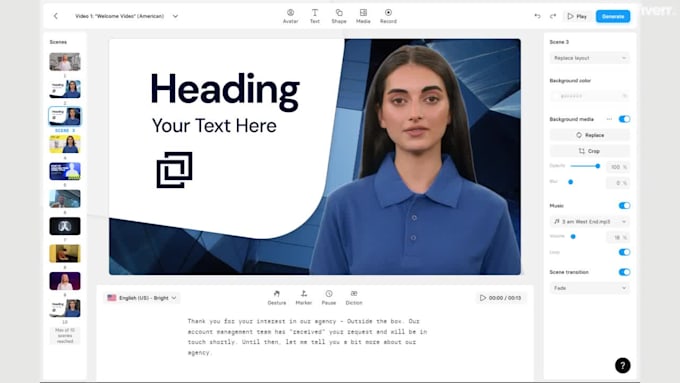This screenshot has height=383, width=680.
Task: Adjust the Opacity slider
Action: (x=585, y=166)
